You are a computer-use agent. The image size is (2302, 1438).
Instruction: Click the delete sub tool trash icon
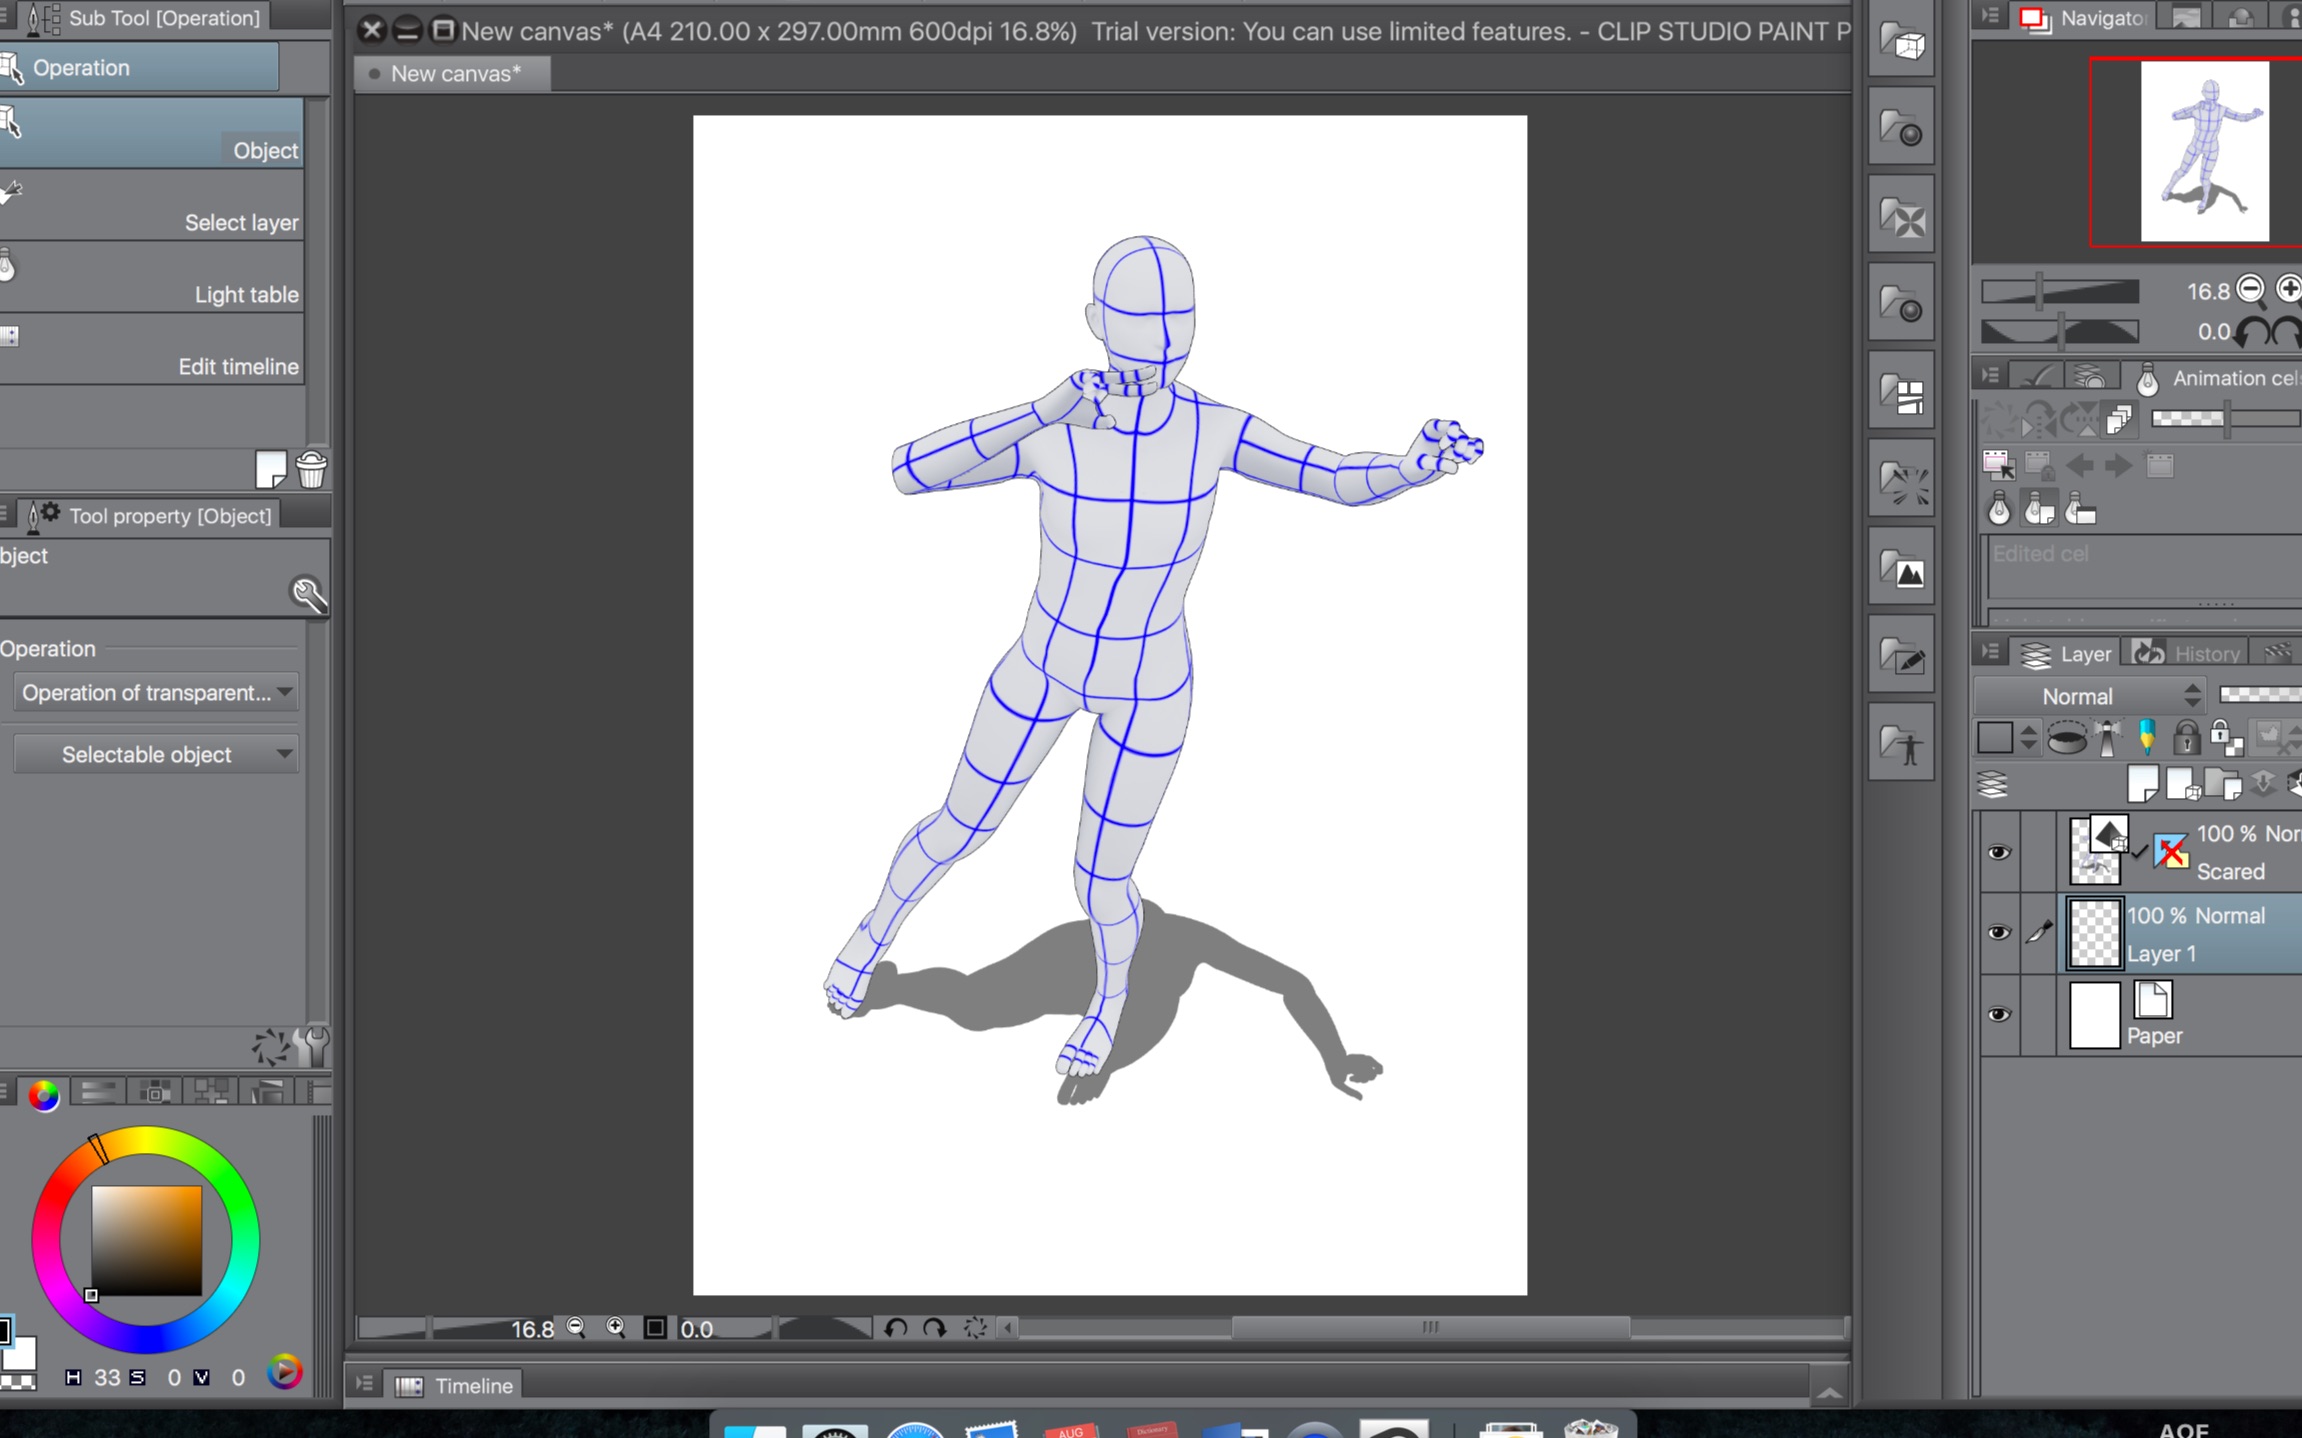[311, 469]
